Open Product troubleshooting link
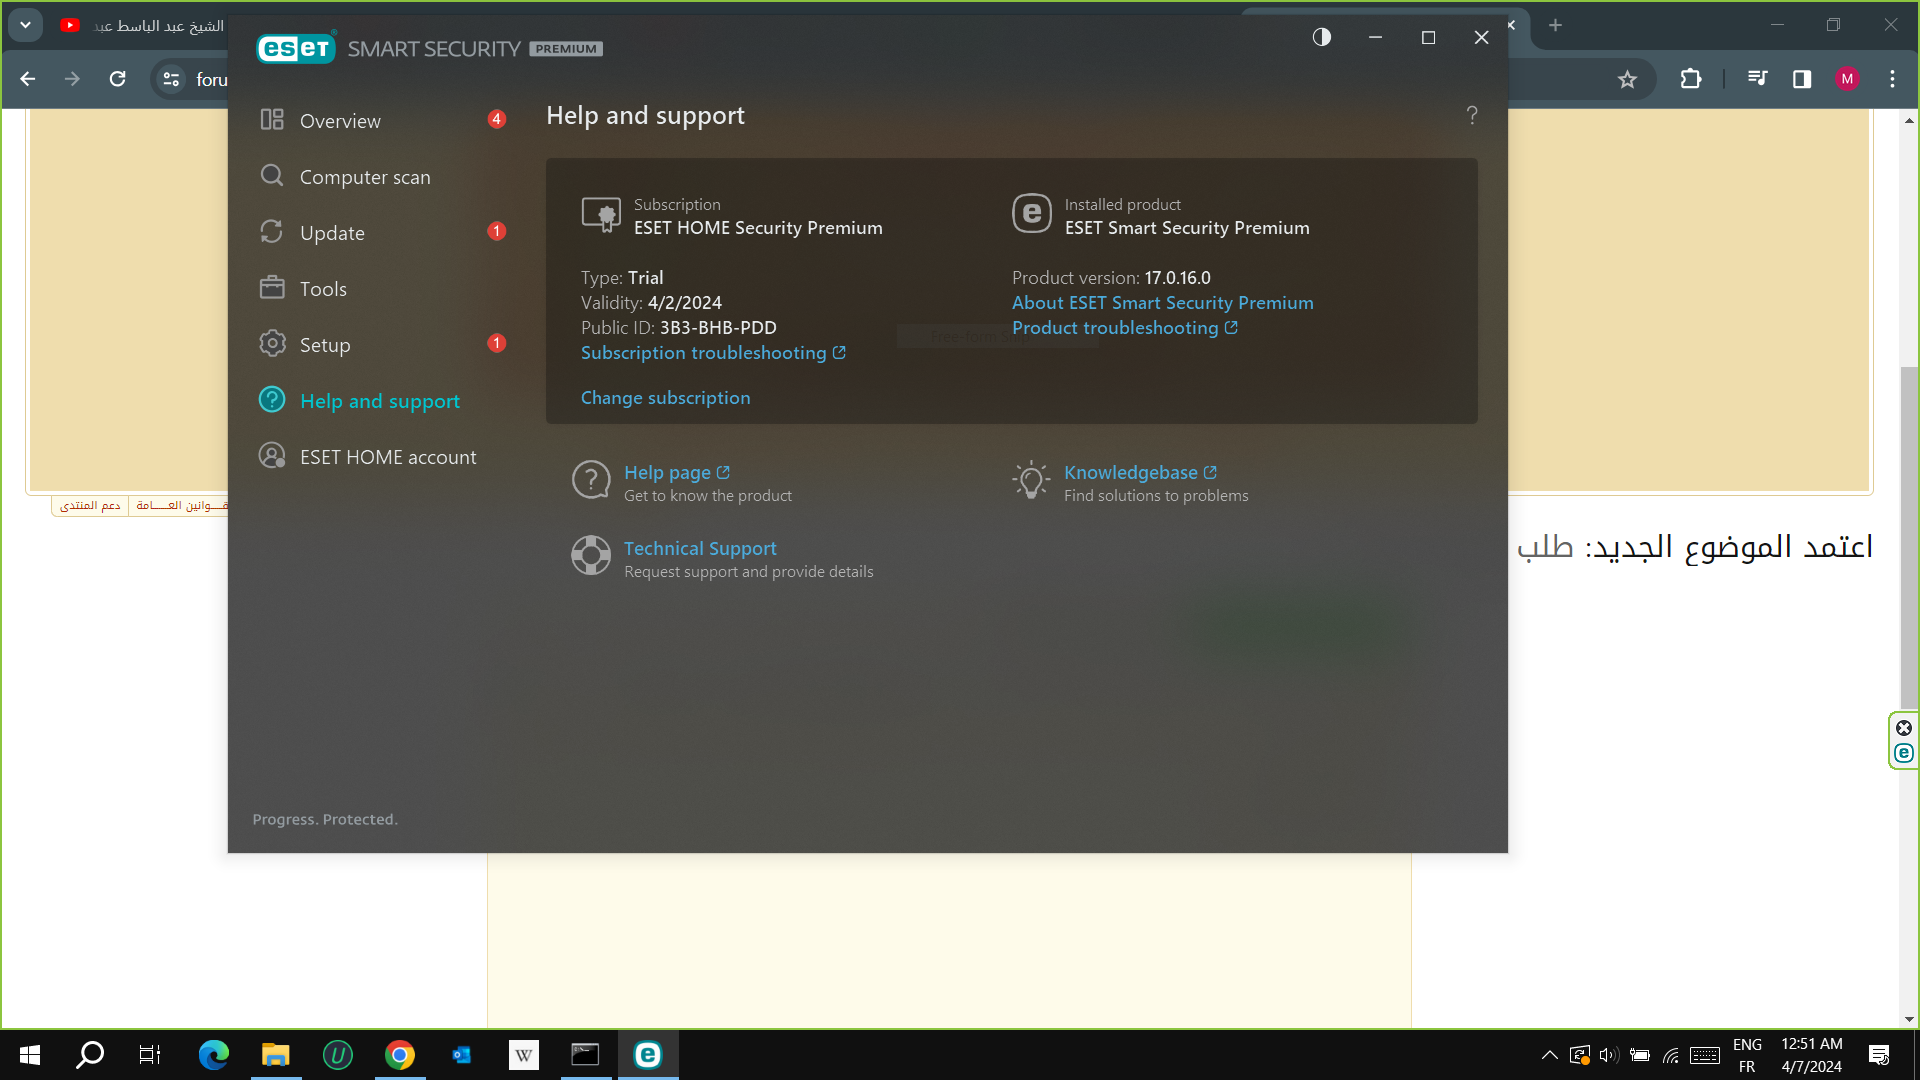Viewport: 1920px width, 1080px height. point(1124,328)
